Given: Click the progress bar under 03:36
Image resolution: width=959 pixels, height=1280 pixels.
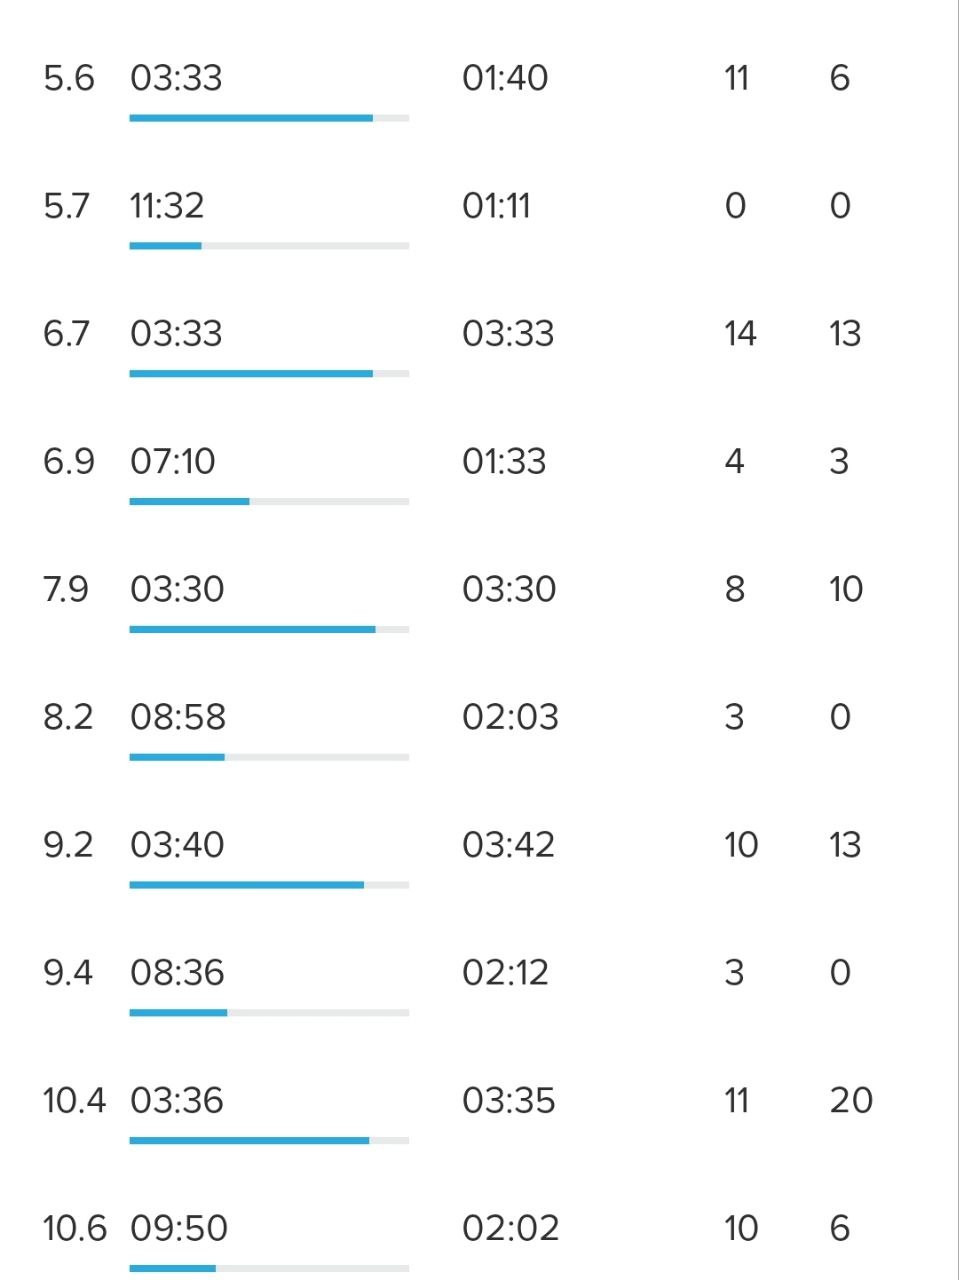Looking at the screenshot, I should click(269, 1141).
